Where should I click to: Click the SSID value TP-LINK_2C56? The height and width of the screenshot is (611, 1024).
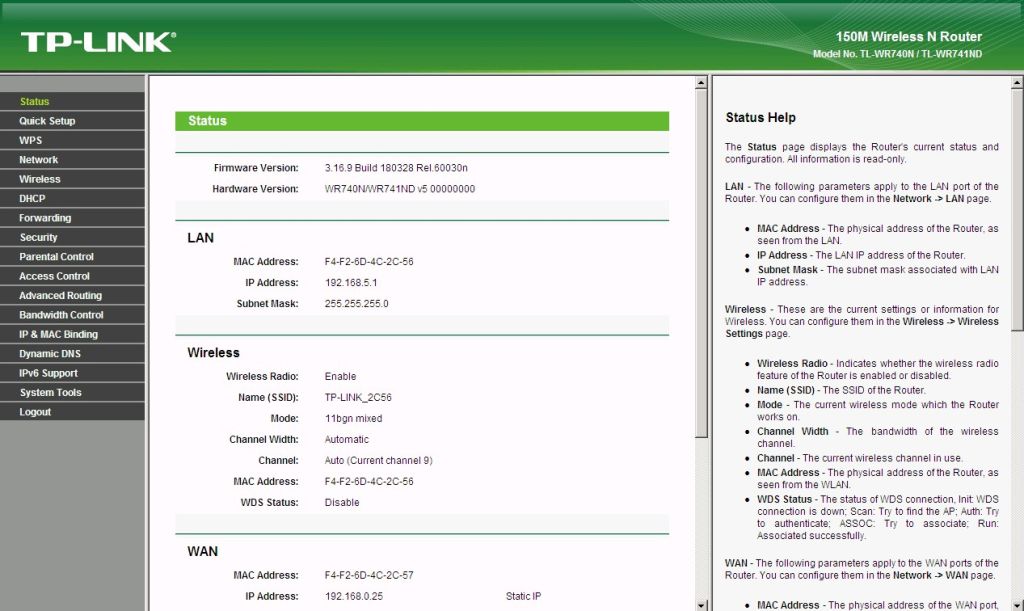click(358, 398)
